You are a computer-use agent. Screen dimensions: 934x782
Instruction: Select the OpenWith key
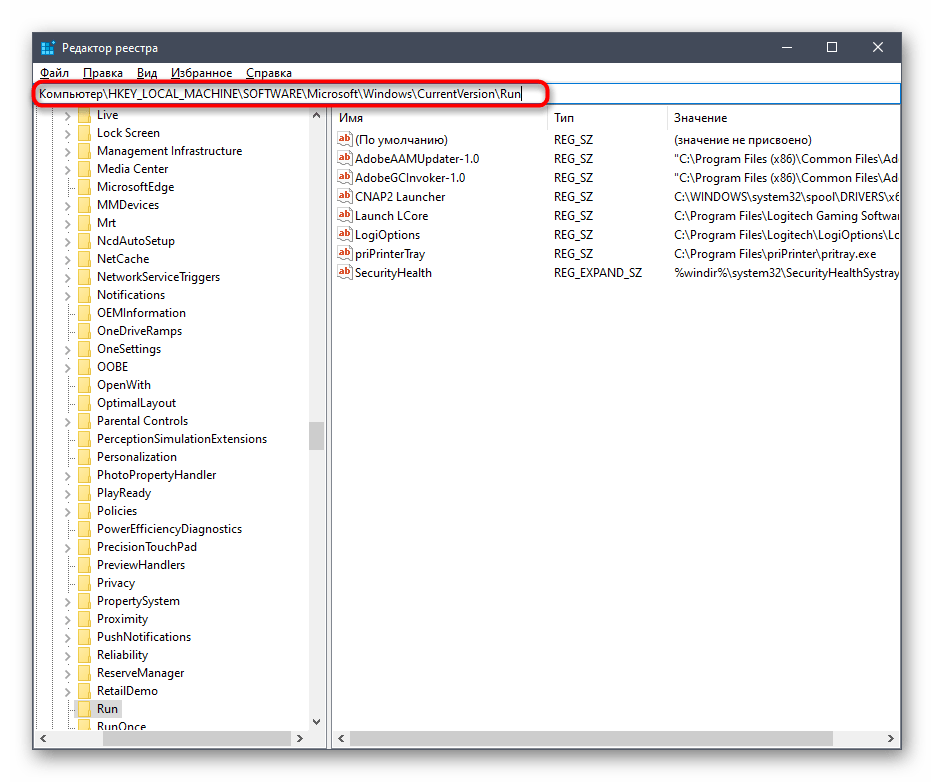coord(124,385)
